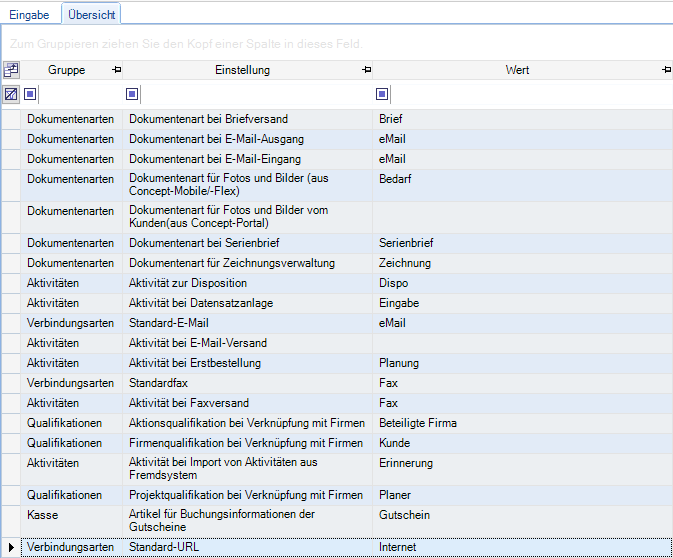This screenshot has height=558, width=673.
Task: Open filter operator for Gruppe column
Action: click(32, 94)
